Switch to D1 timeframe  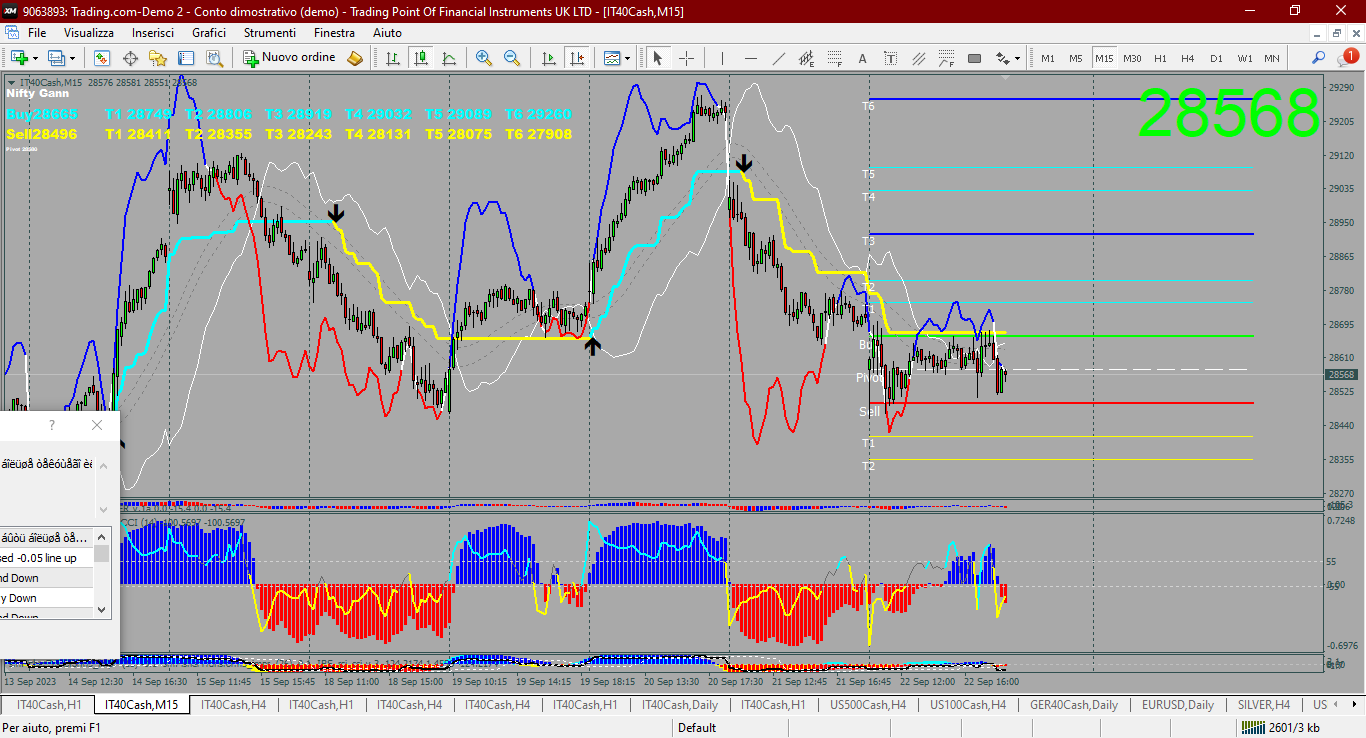(x=1216, y=58)
